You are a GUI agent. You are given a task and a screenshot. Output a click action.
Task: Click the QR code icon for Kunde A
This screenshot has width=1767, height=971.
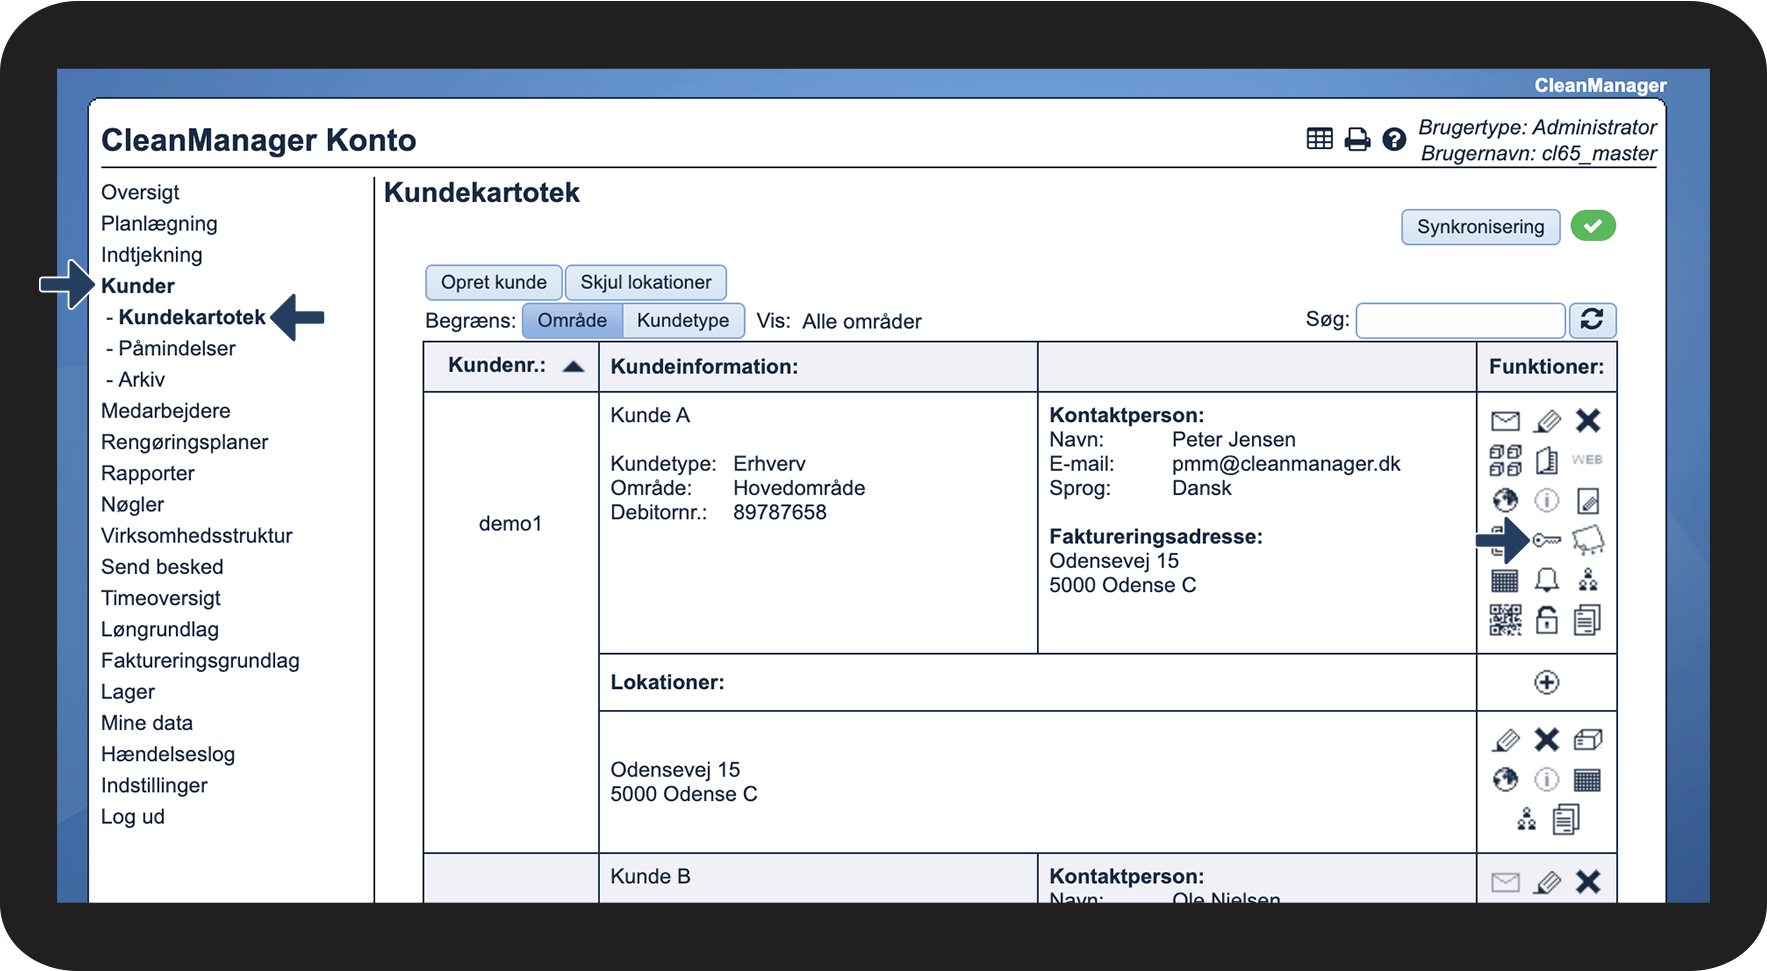tap(1505, 620)
